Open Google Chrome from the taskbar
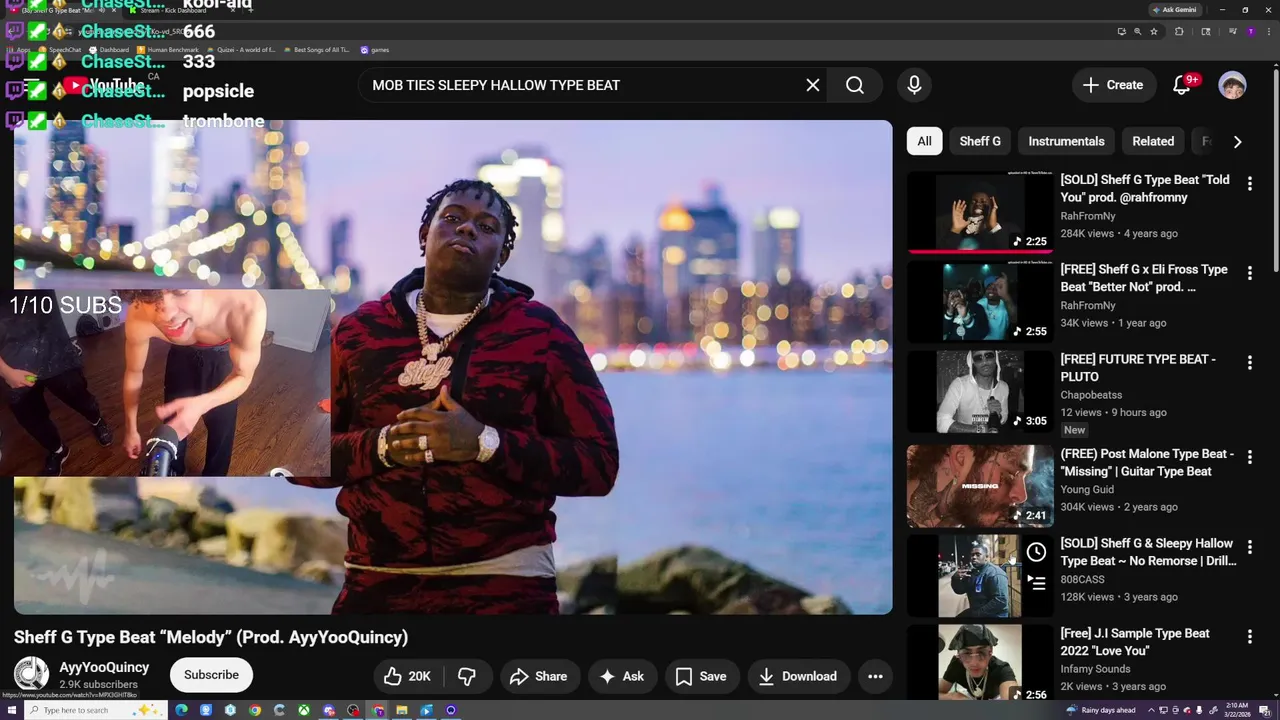This screenshot has width=1280, height=720. (x=255, y=710)
